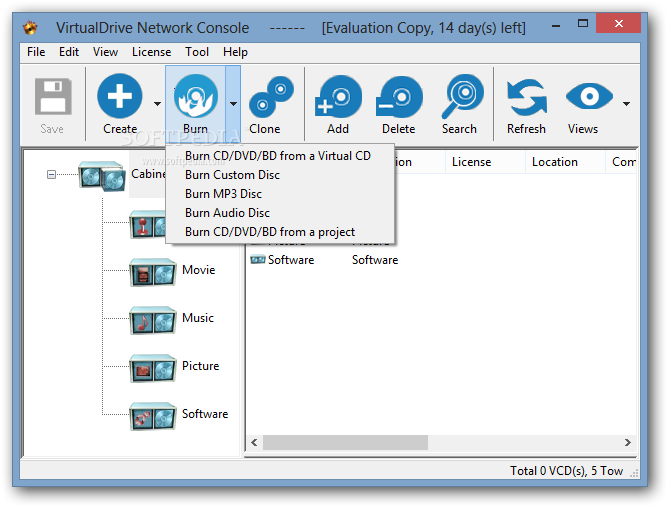Click the Software row icon in list
Viewport: 668px width, 507px height.
[x=258, y=259]
